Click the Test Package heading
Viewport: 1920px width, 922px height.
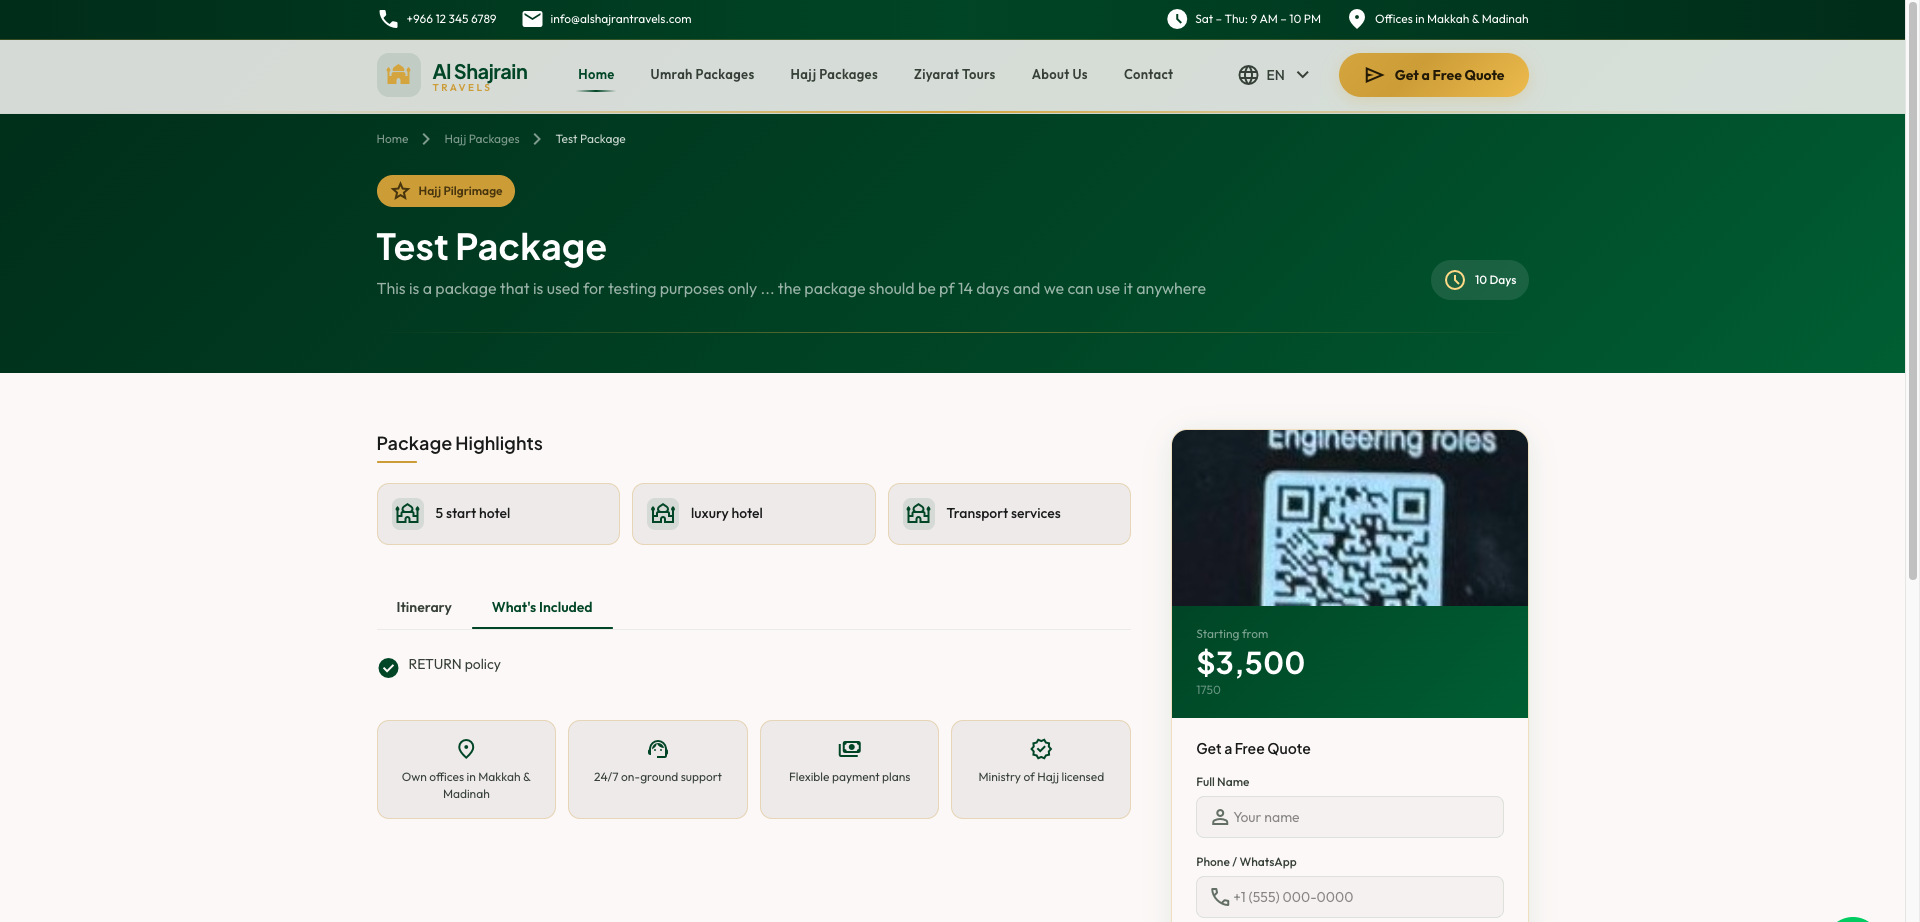491,247
